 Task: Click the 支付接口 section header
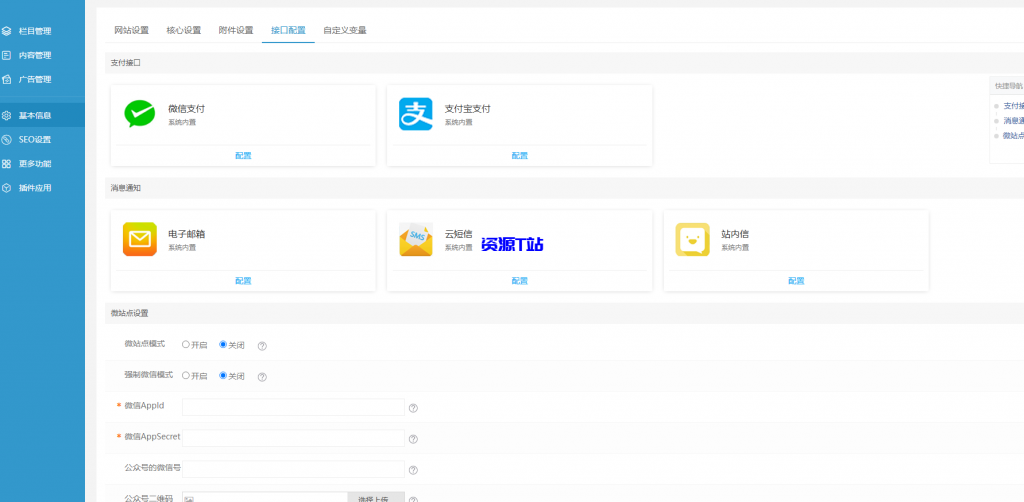point(564,63)
